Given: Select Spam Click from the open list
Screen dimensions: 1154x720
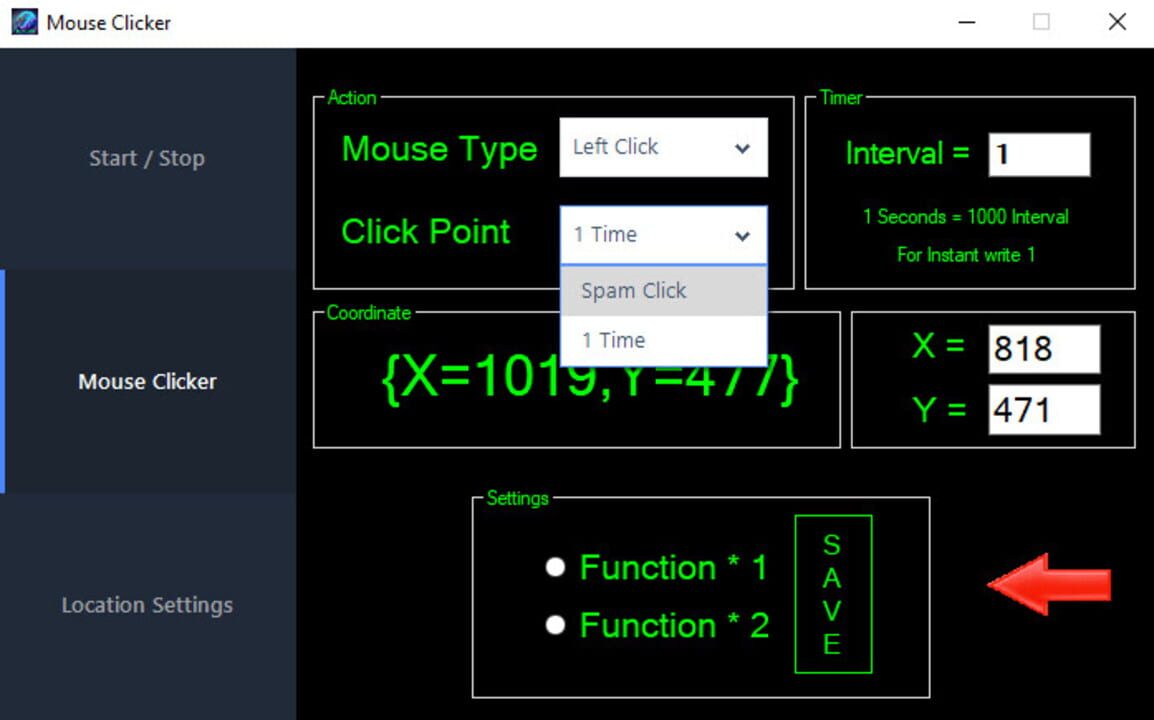Looking at the screenshot, I should [x=633, y=290].
